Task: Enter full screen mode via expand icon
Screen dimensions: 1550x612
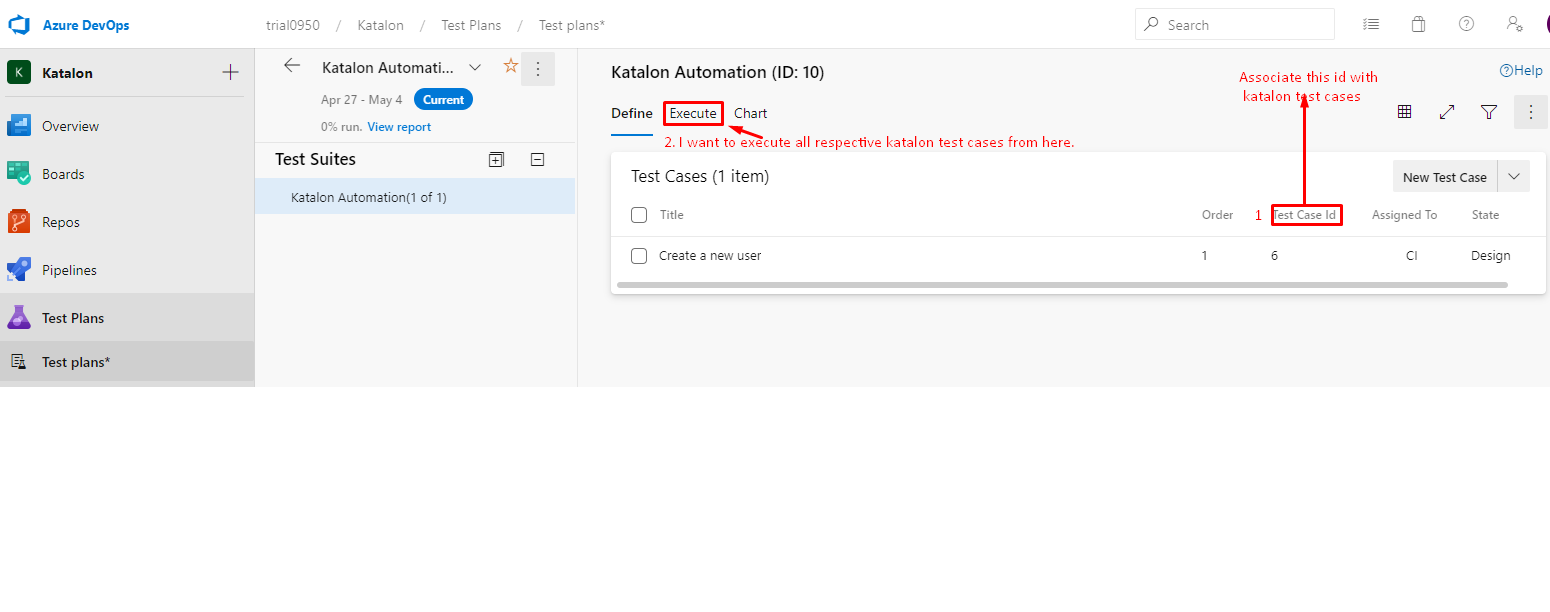Action: tap(1446, 111)
